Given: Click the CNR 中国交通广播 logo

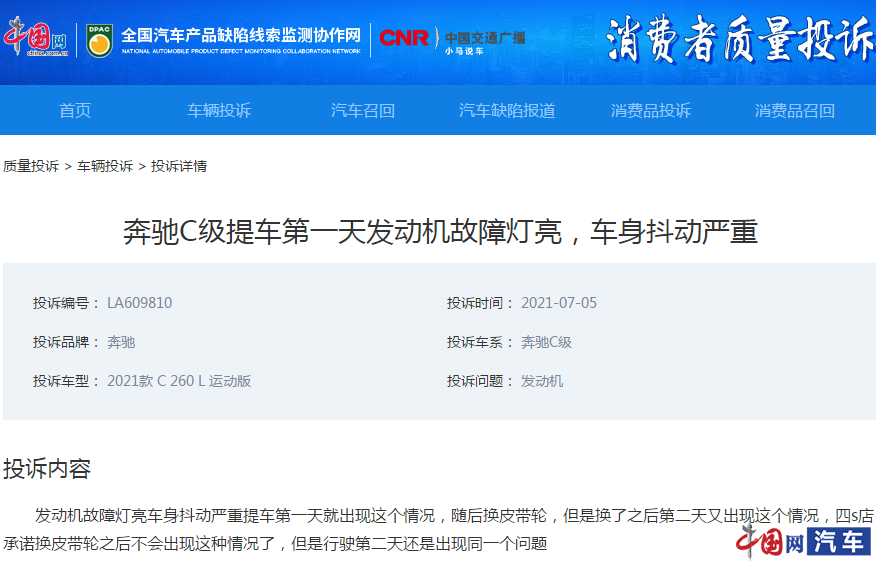Looking at the screenshot, I should pyautogui.click(x=451, y=41).
